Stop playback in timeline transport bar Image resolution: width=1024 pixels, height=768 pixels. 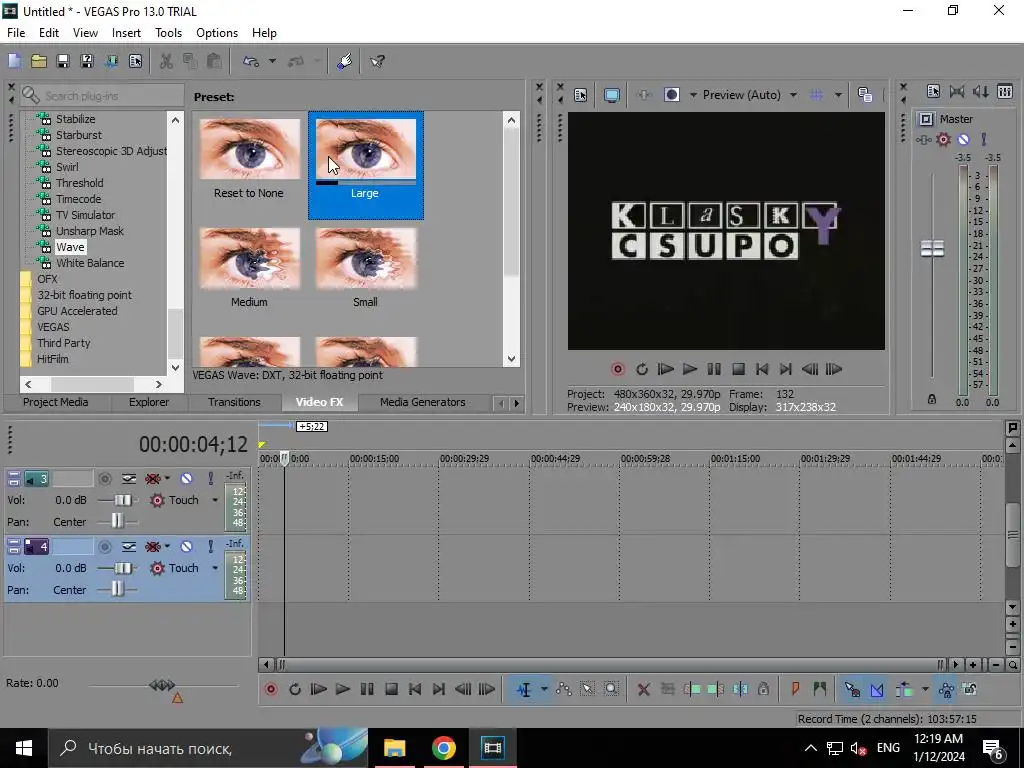coord(391,689)
